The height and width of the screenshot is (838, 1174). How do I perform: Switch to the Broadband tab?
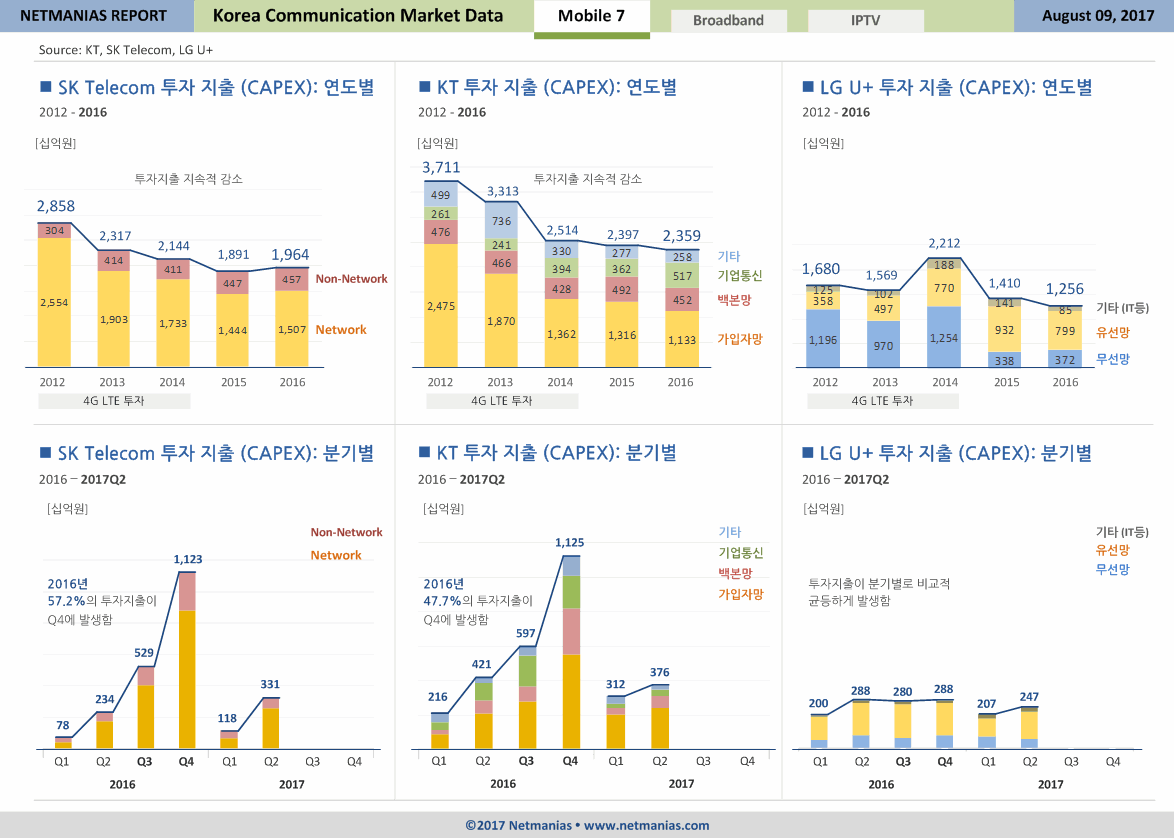[x=729, y=20]
